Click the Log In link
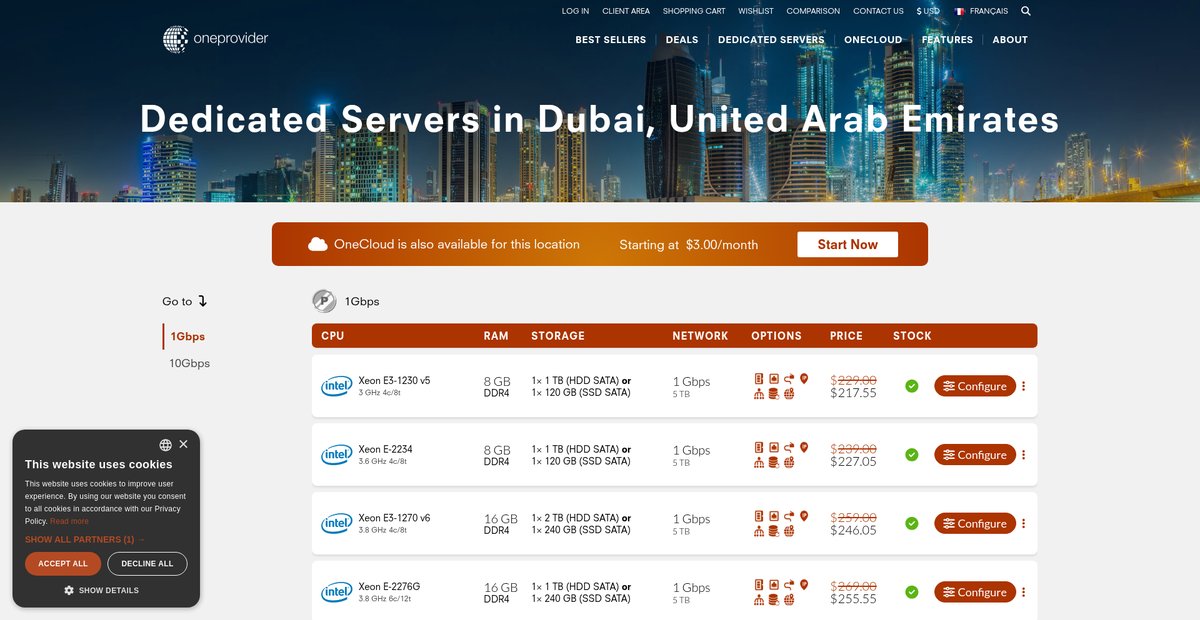Viewport: 1200px width, 620px height. [575, 11]
